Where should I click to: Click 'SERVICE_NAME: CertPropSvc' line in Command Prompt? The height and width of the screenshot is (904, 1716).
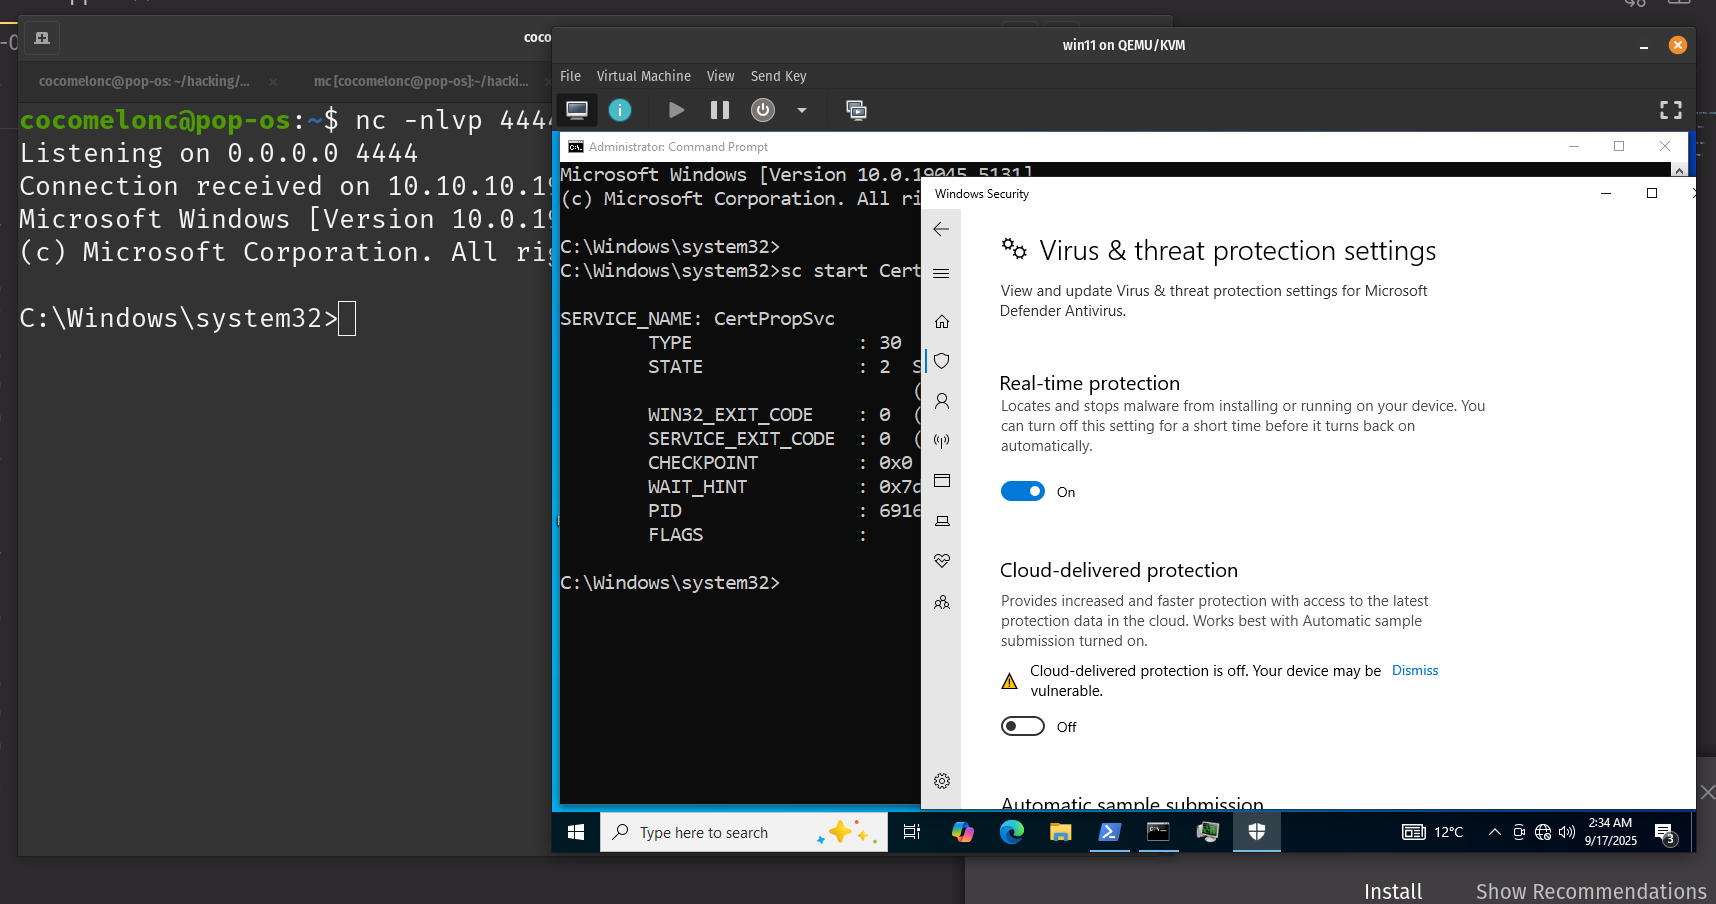(697, 318)
